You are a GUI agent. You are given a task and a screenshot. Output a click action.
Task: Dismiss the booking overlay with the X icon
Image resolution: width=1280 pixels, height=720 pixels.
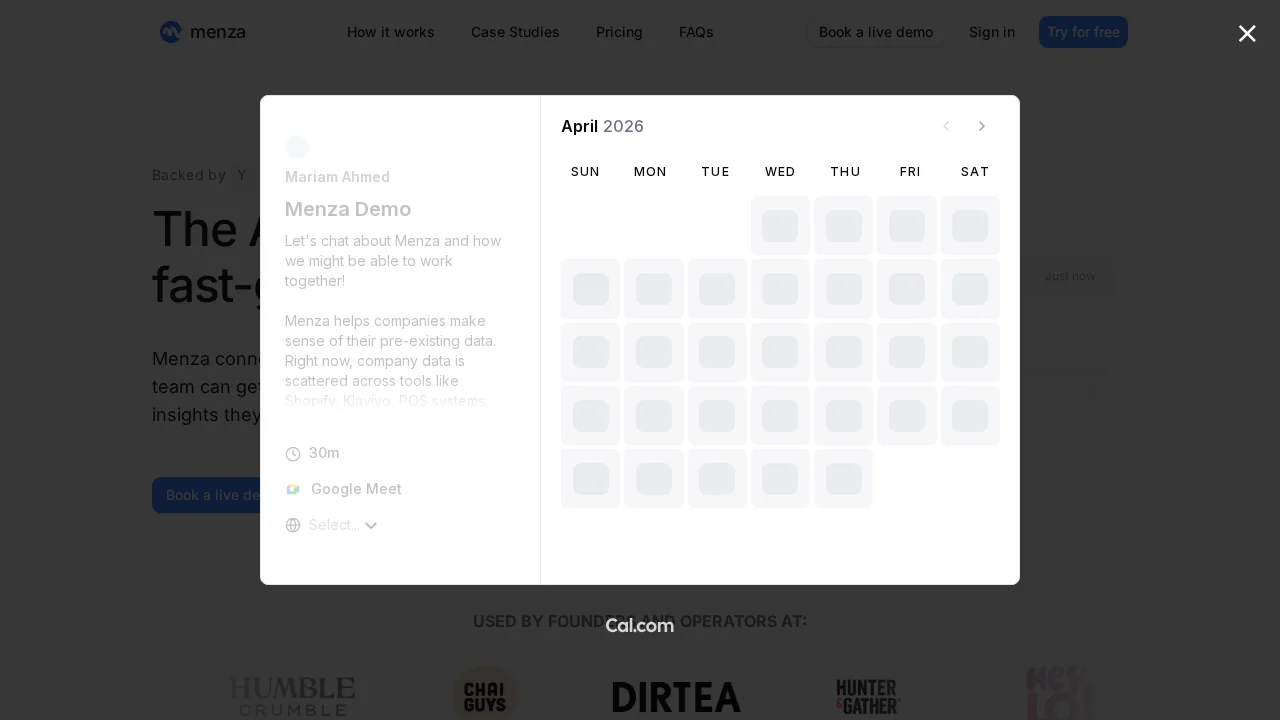coord(1247,33)
